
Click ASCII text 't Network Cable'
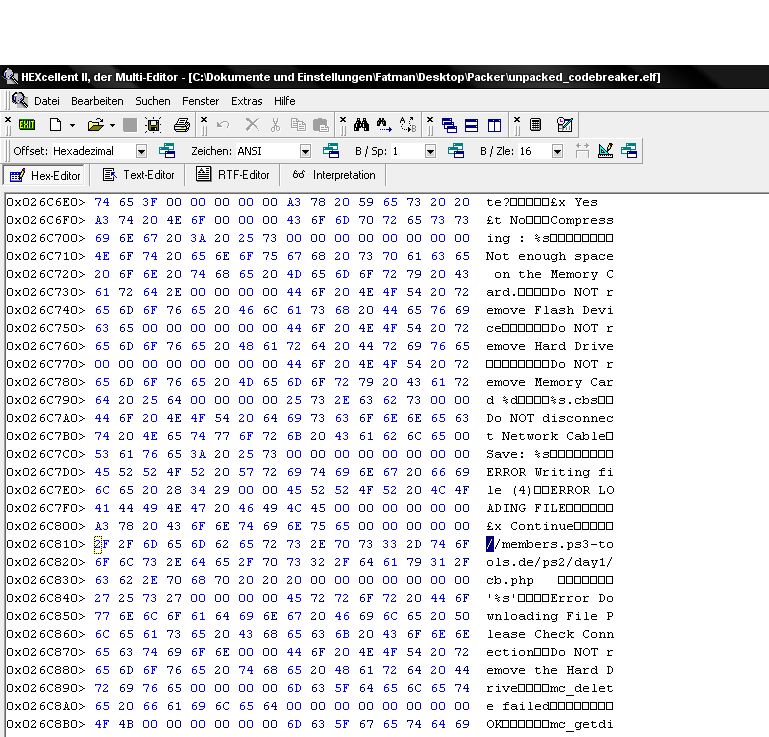pos(545,436)
